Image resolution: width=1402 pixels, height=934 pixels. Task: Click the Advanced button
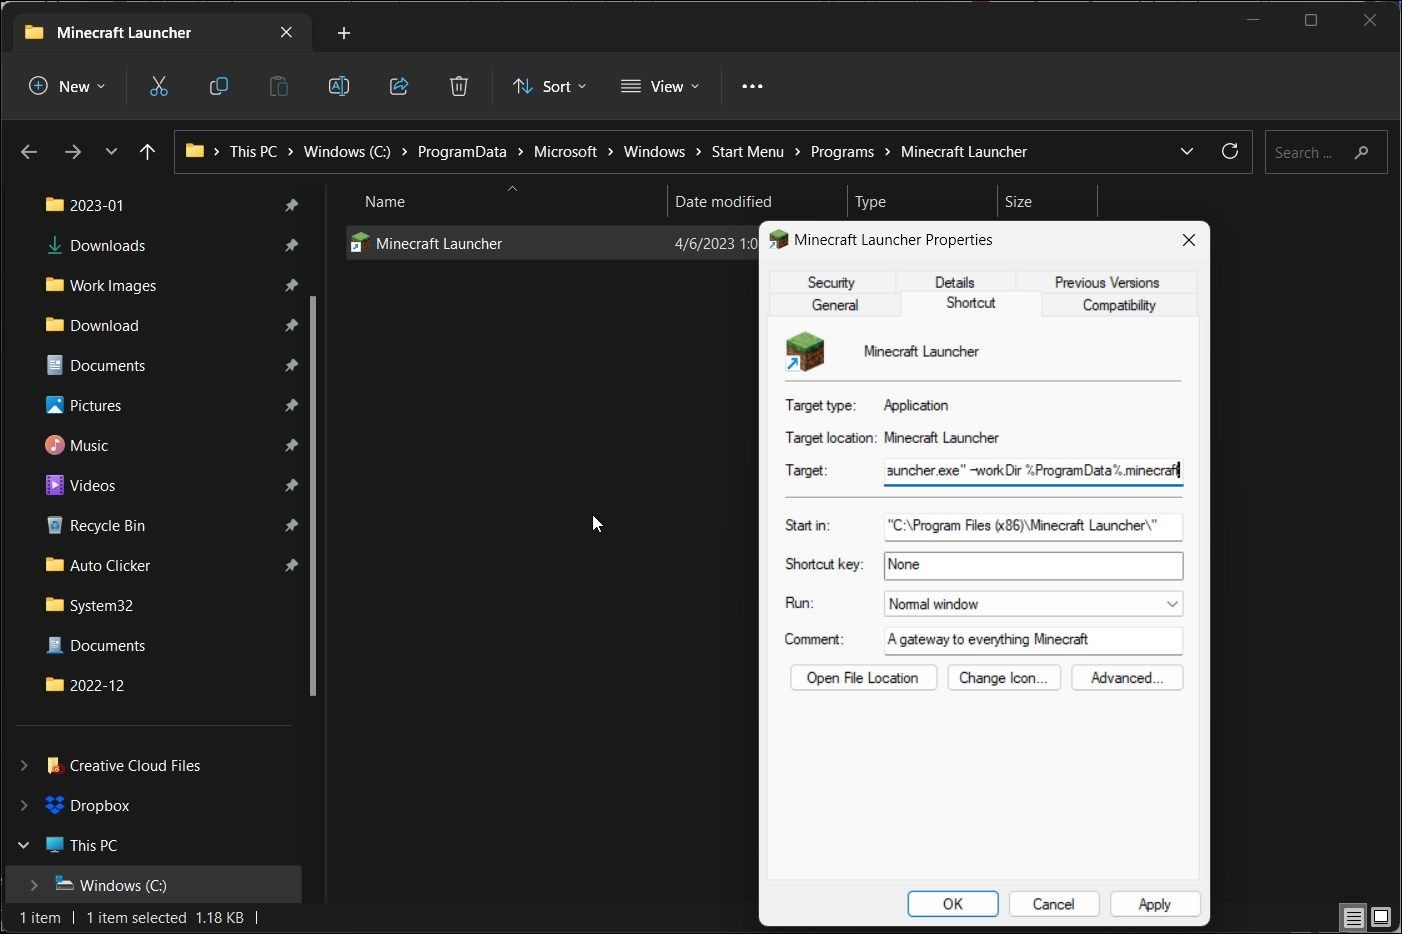click(x=1127, y=678)
